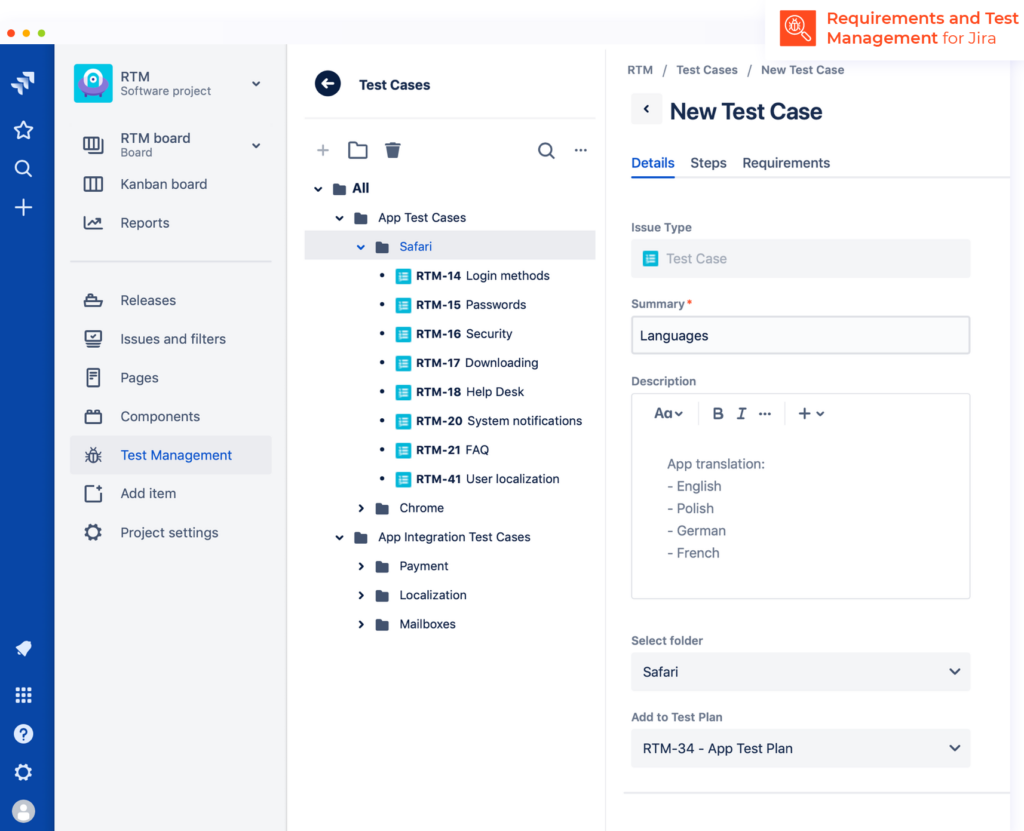
Task: Click the back arrow beside Test Cases heading
Action: click(x=328, y=84)
